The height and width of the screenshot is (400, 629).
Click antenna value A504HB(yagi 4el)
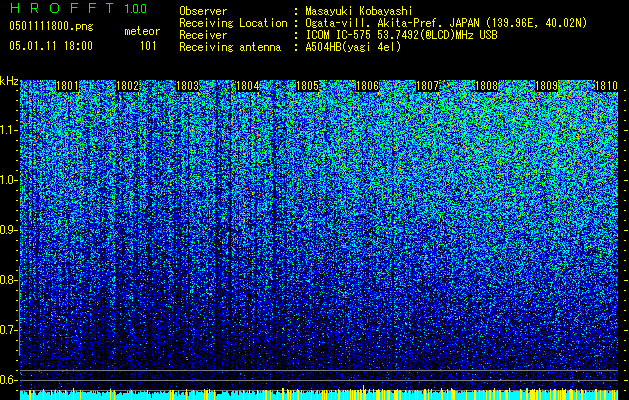pos(353,47)
